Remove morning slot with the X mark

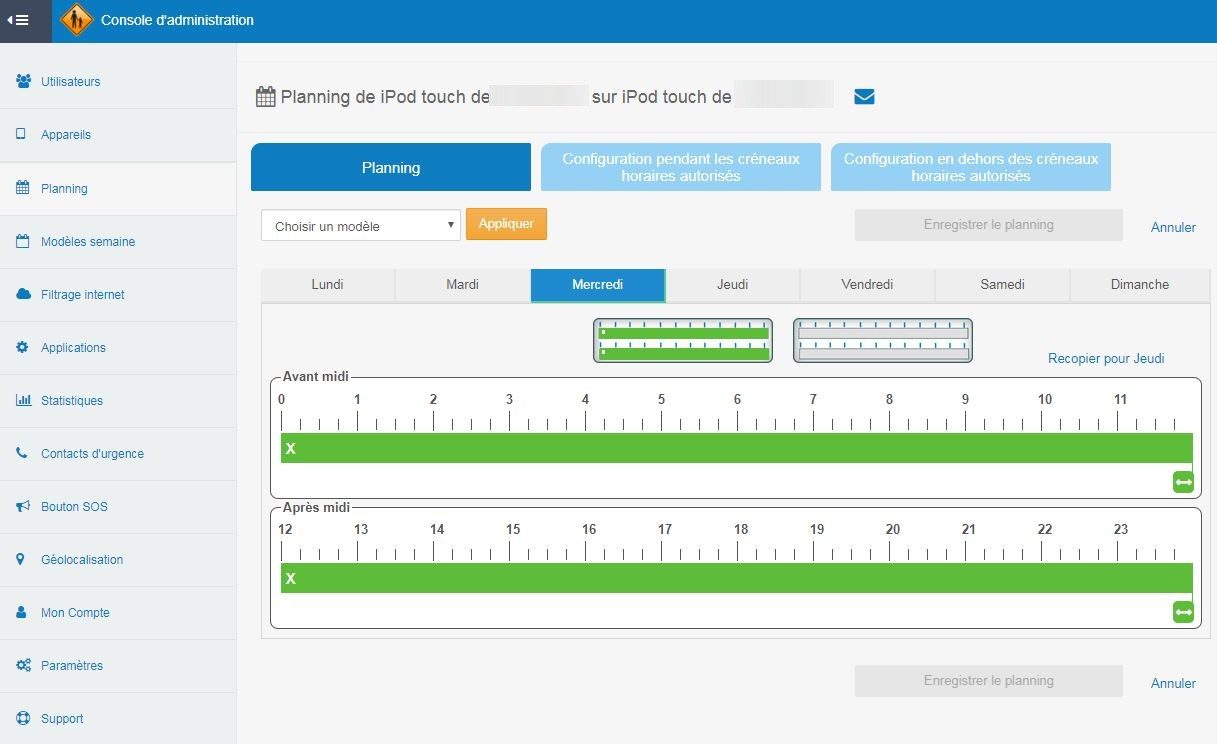[291, 449]
